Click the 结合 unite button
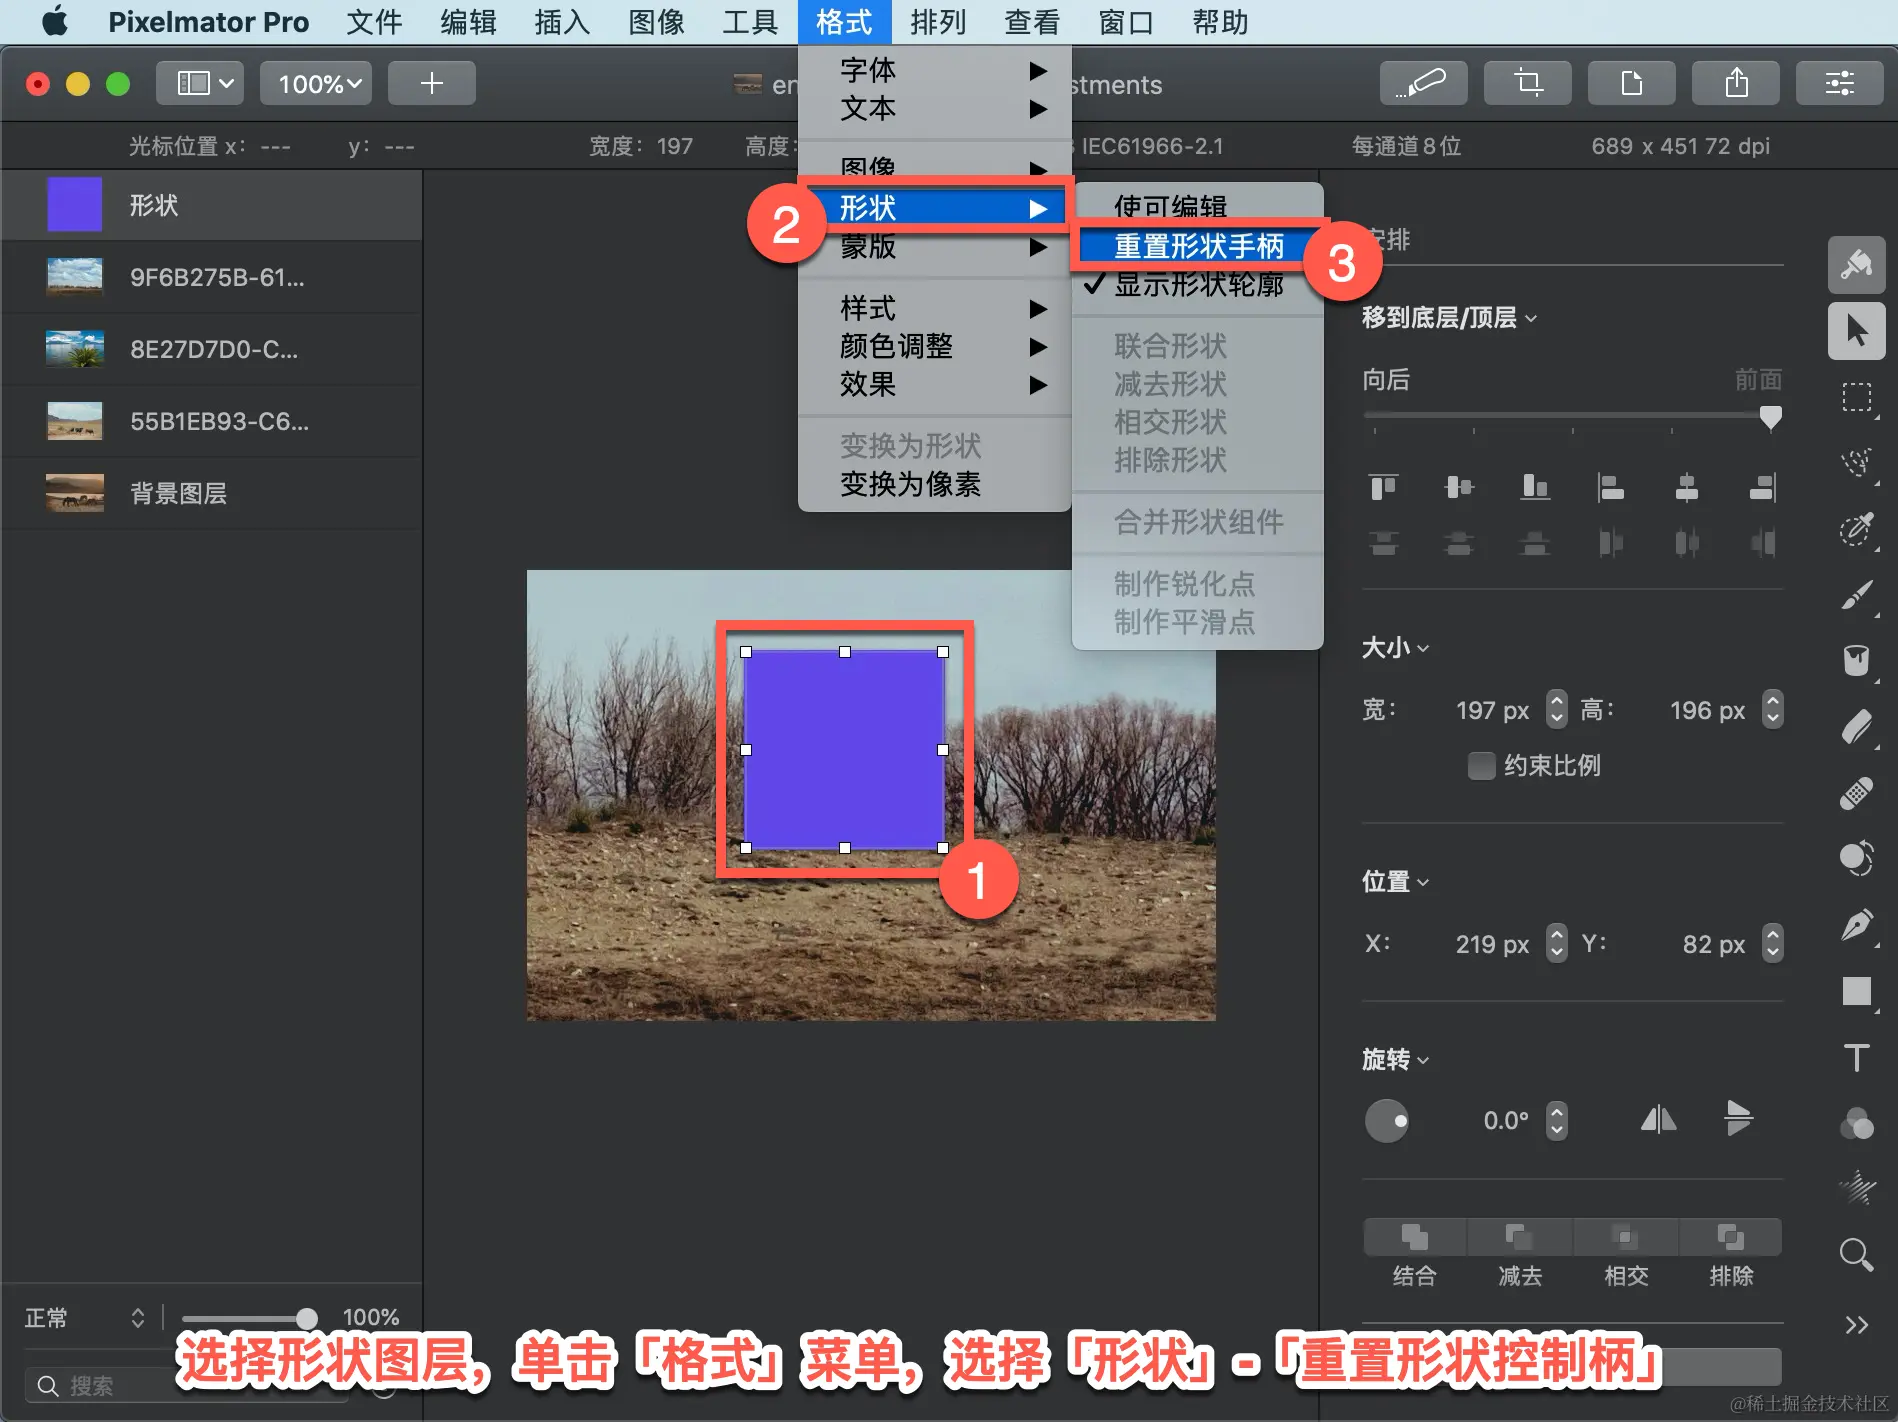Image resolution: width=1898 pixels, height=1422 pixels. (1414, 1237)
